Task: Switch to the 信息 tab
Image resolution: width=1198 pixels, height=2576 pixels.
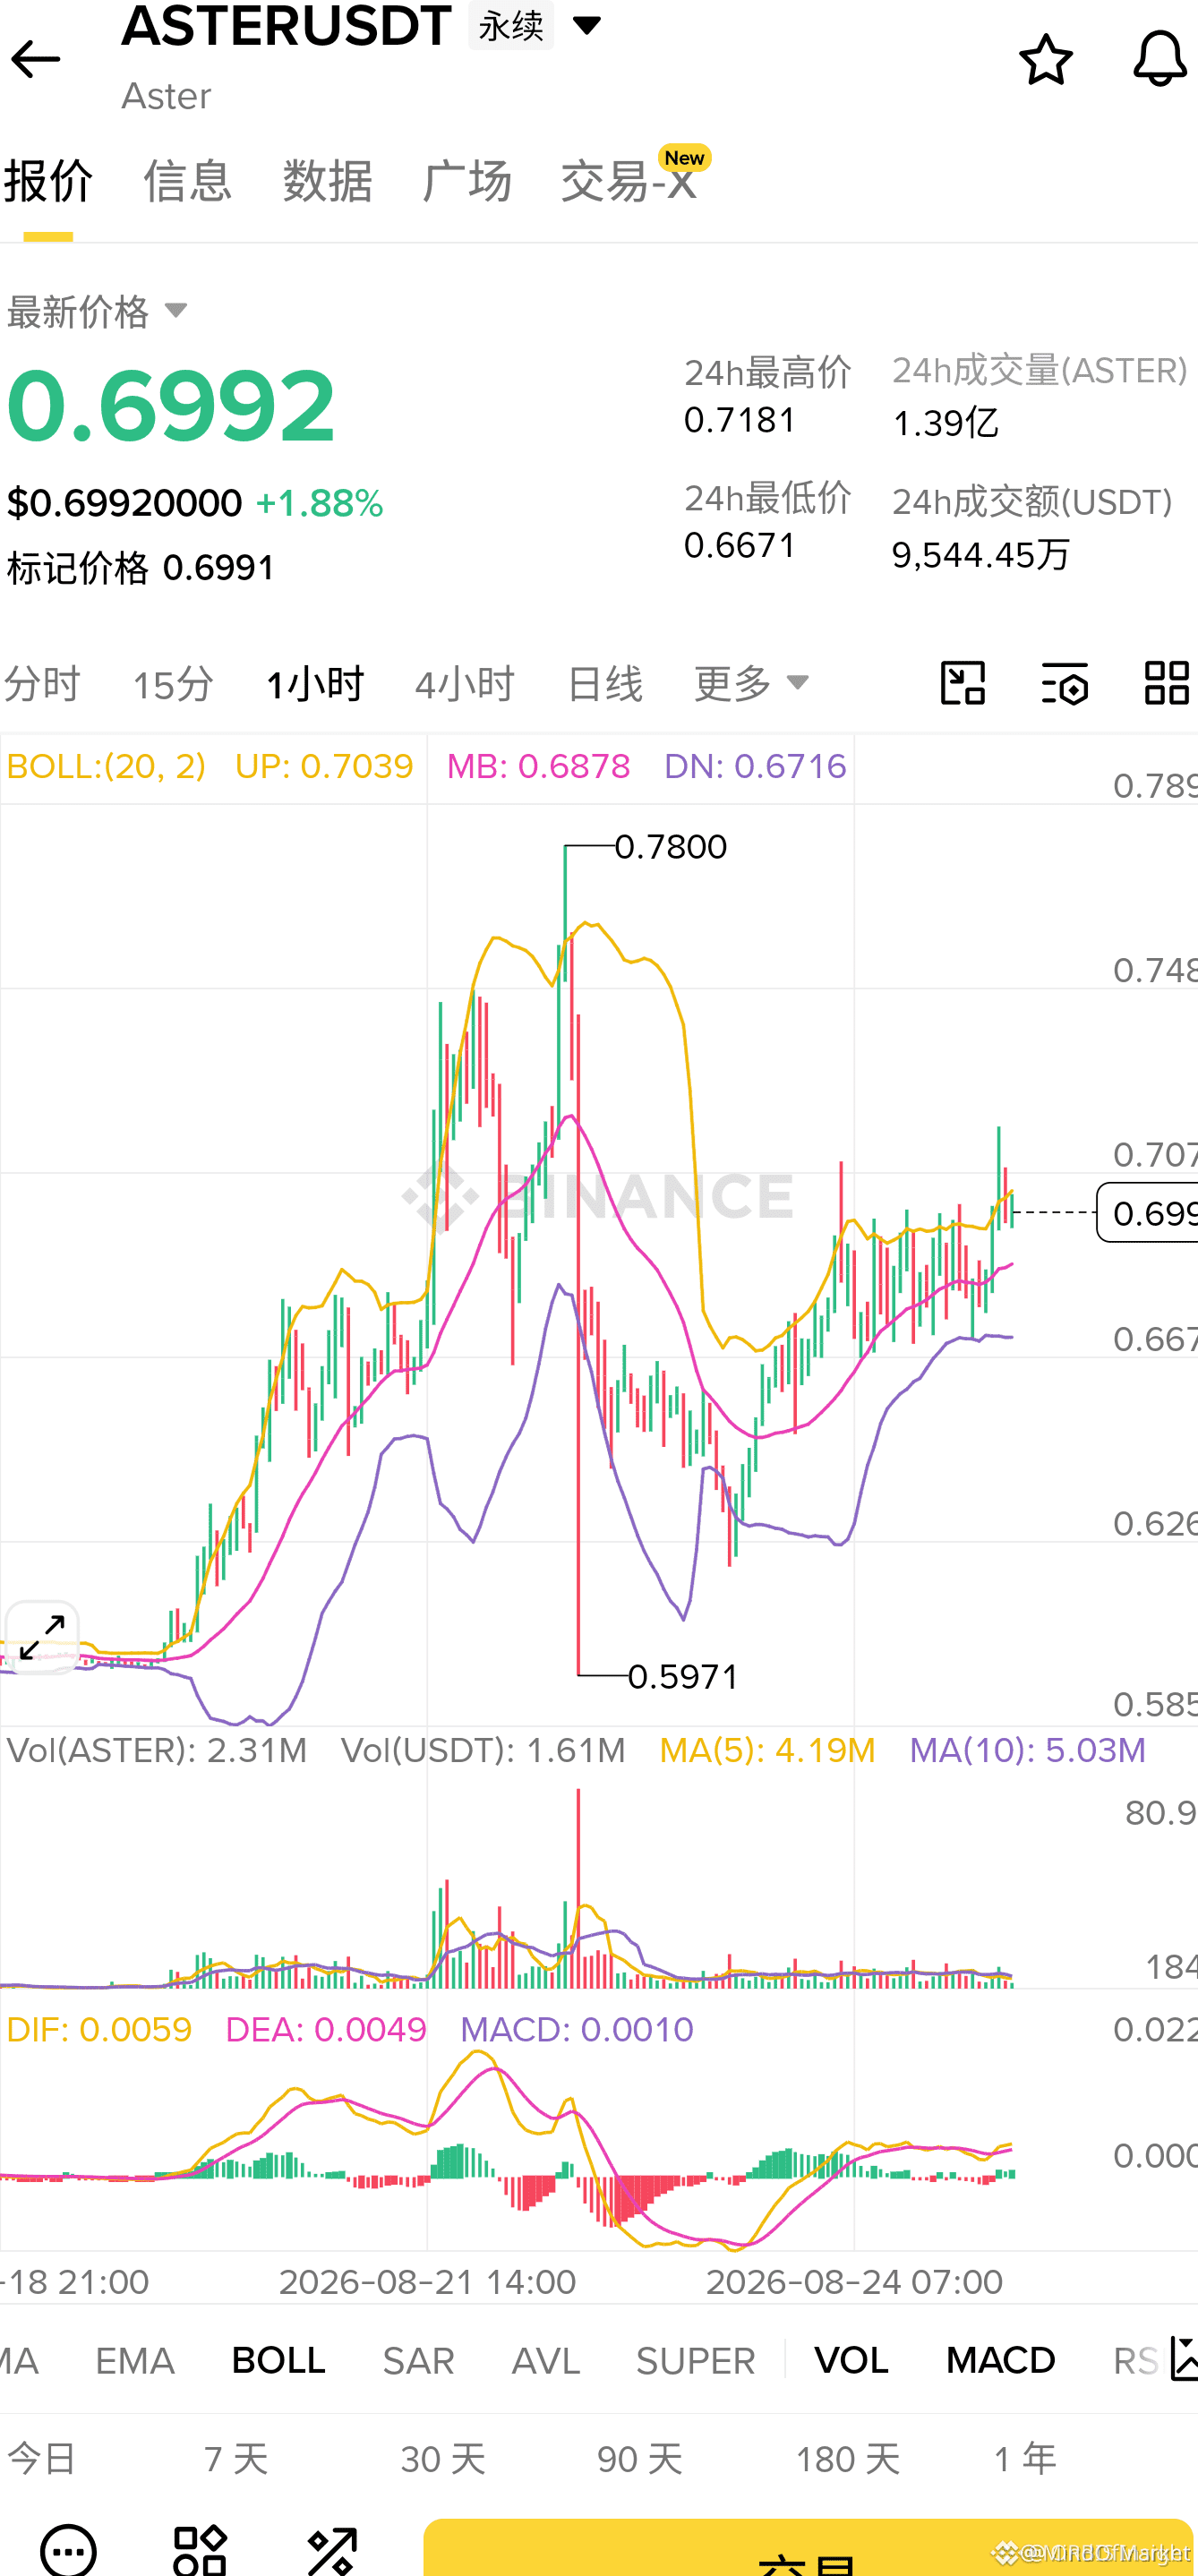Action: point(188,181)
